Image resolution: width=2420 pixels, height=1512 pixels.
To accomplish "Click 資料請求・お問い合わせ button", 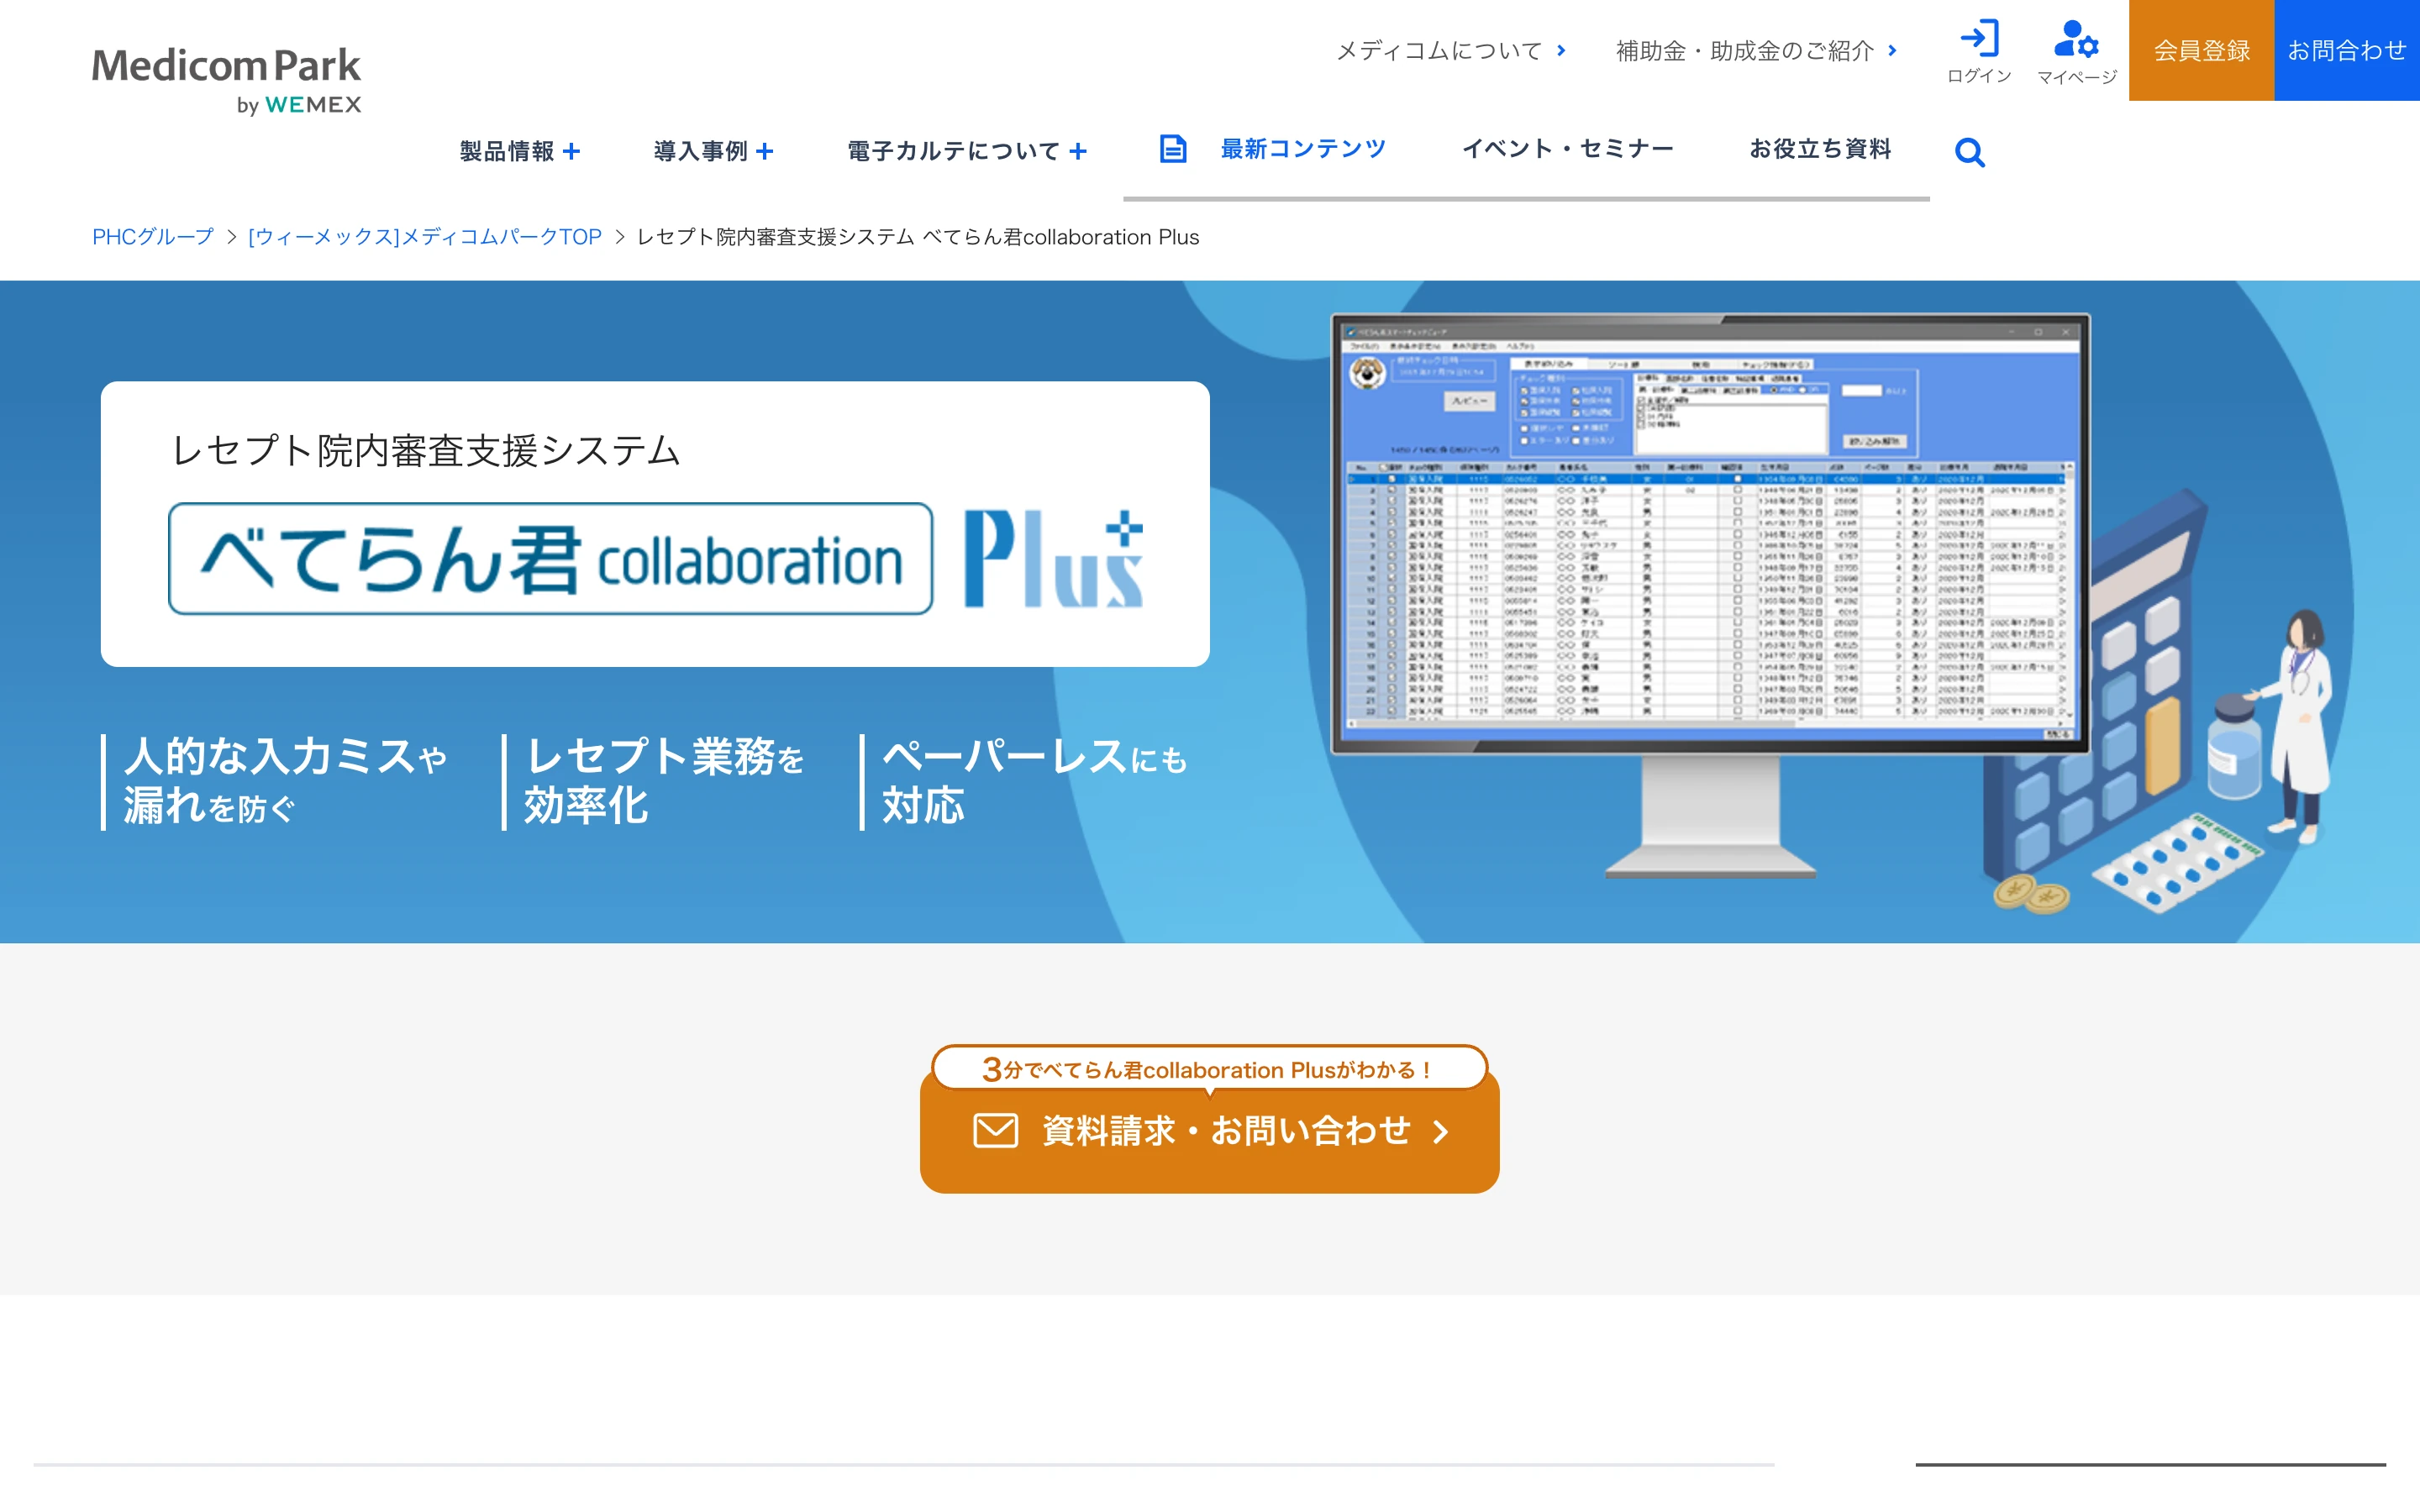I will (1209, 1132).
